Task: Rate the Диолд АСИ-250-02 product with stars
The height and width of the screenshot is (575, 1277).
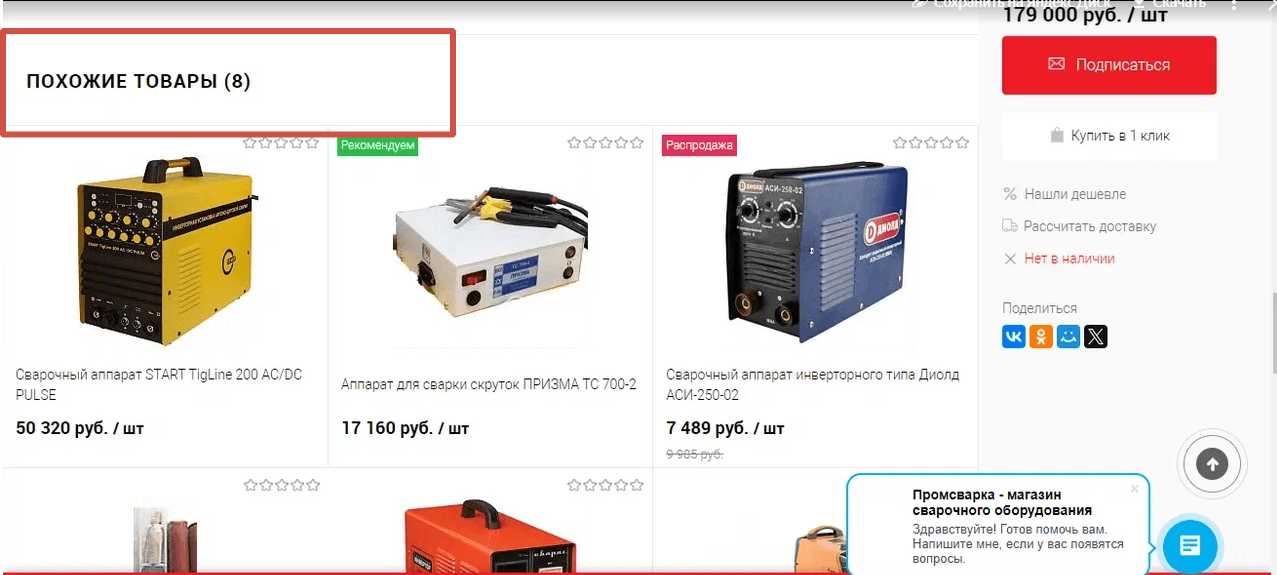Action: click(931, 143)
